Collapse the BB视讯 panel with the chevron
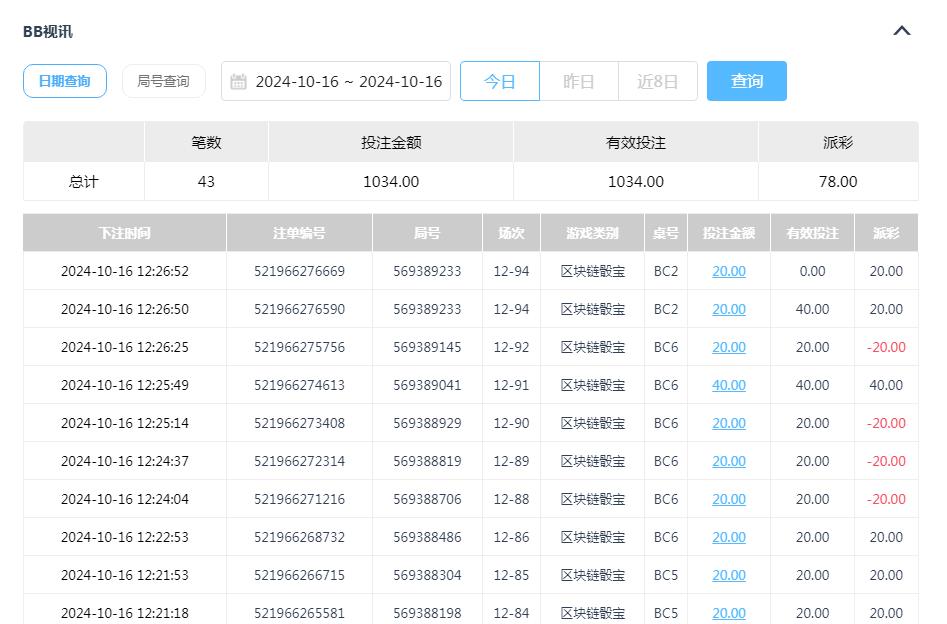The image size is (947, 624). (x=901, y=31)
